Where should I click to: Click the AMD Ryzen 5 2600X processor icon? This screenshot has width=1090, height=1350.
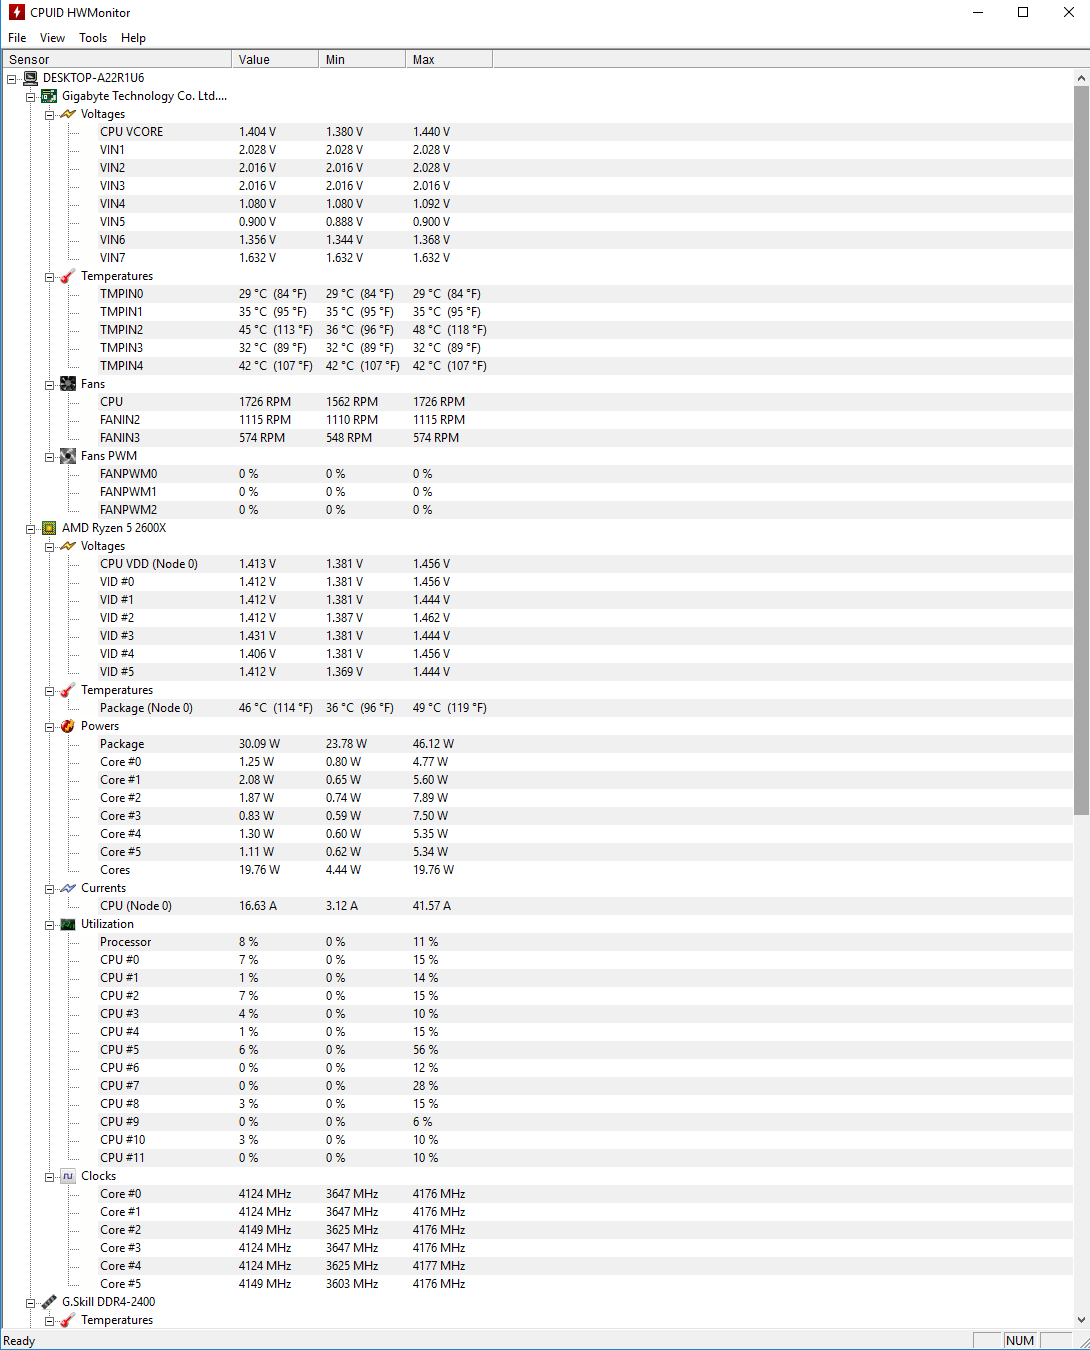(49, 528)
